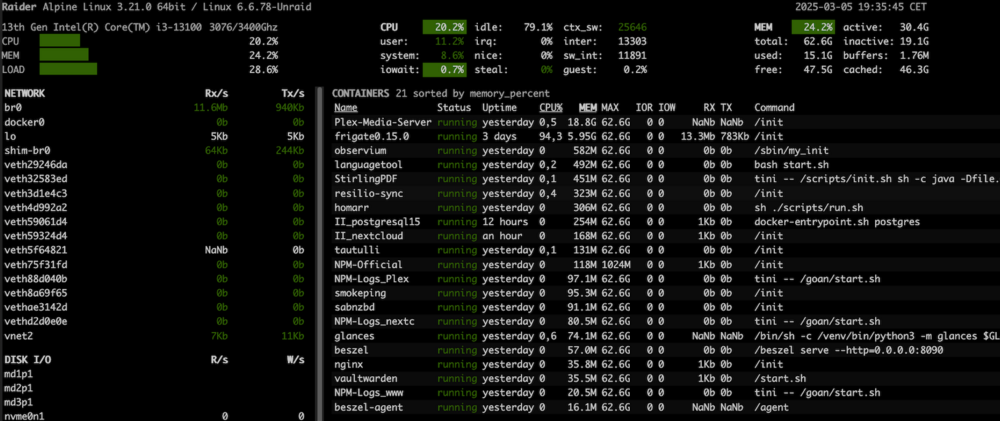Select the tautulli container name
Screen dimensions: 1000x421
click(357, 250)
